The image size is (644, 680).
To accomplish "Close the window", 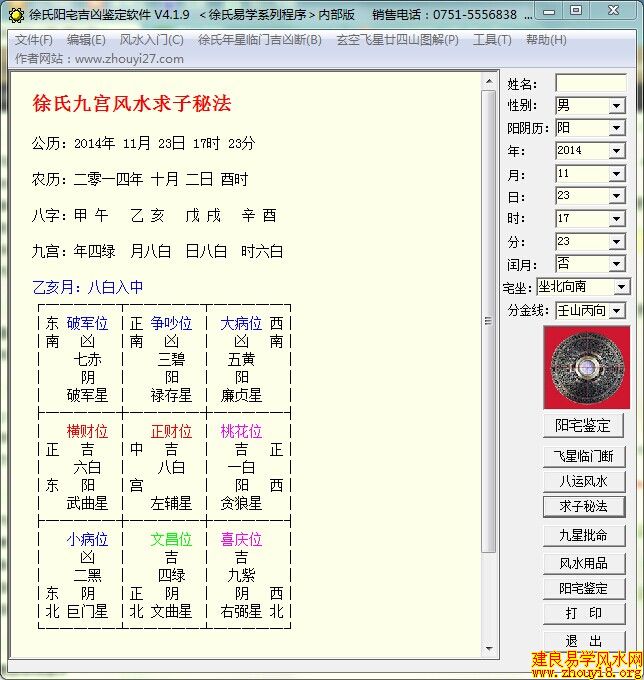I will point(614,11).
